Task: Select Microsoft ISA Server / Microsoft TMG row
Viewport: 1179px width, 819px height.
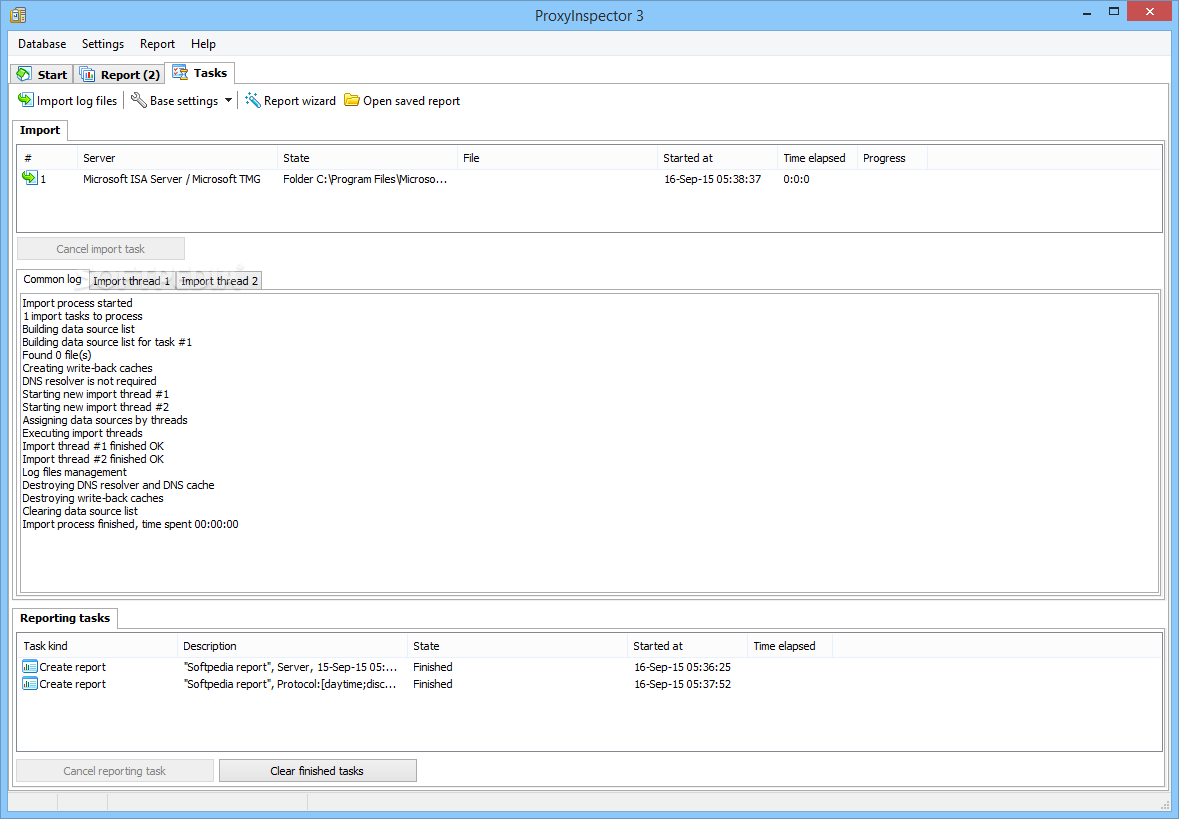Action: 171,179
